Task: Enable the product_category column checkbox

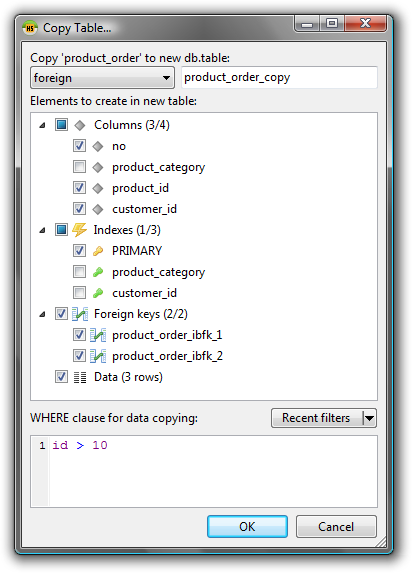Action: [79, 167]
